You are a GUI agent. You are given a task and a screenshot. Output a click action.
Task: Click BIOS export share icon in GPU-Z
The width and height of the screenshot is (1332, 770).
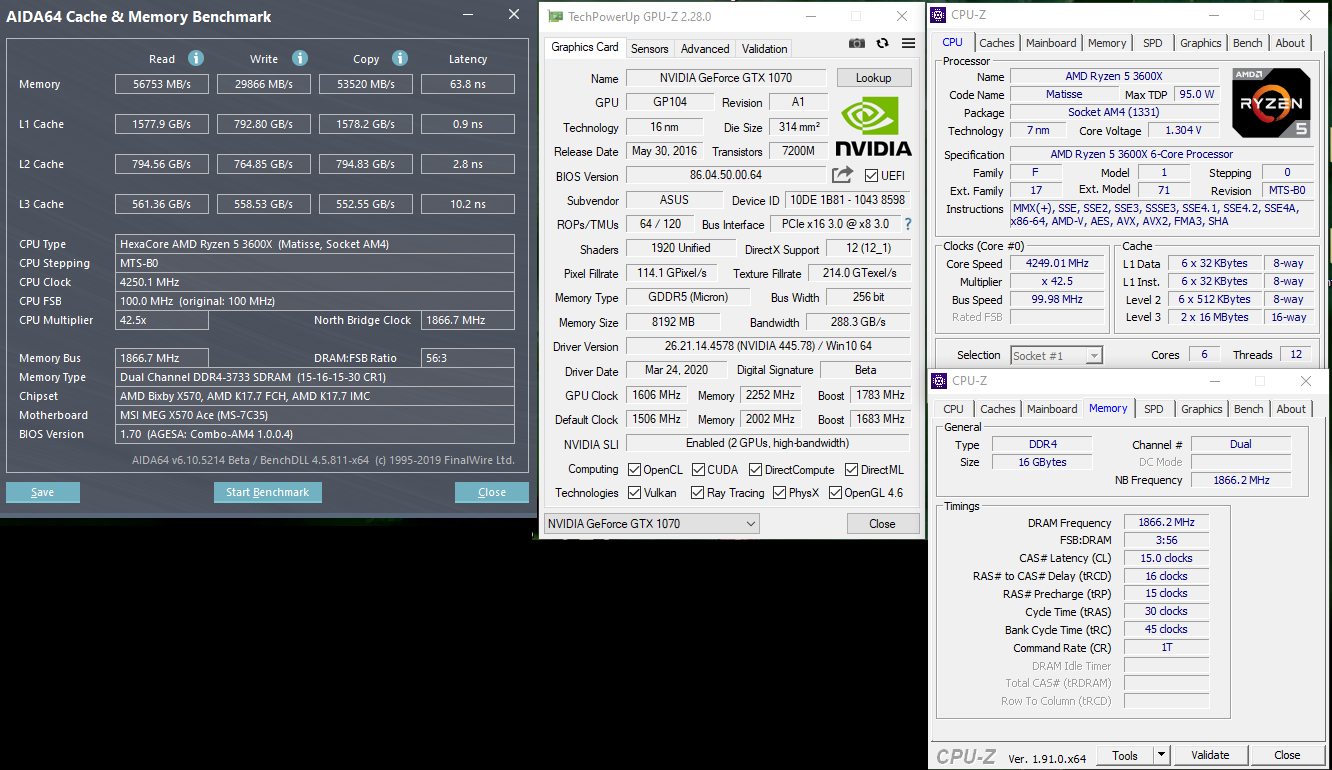(x=843, y=175)
